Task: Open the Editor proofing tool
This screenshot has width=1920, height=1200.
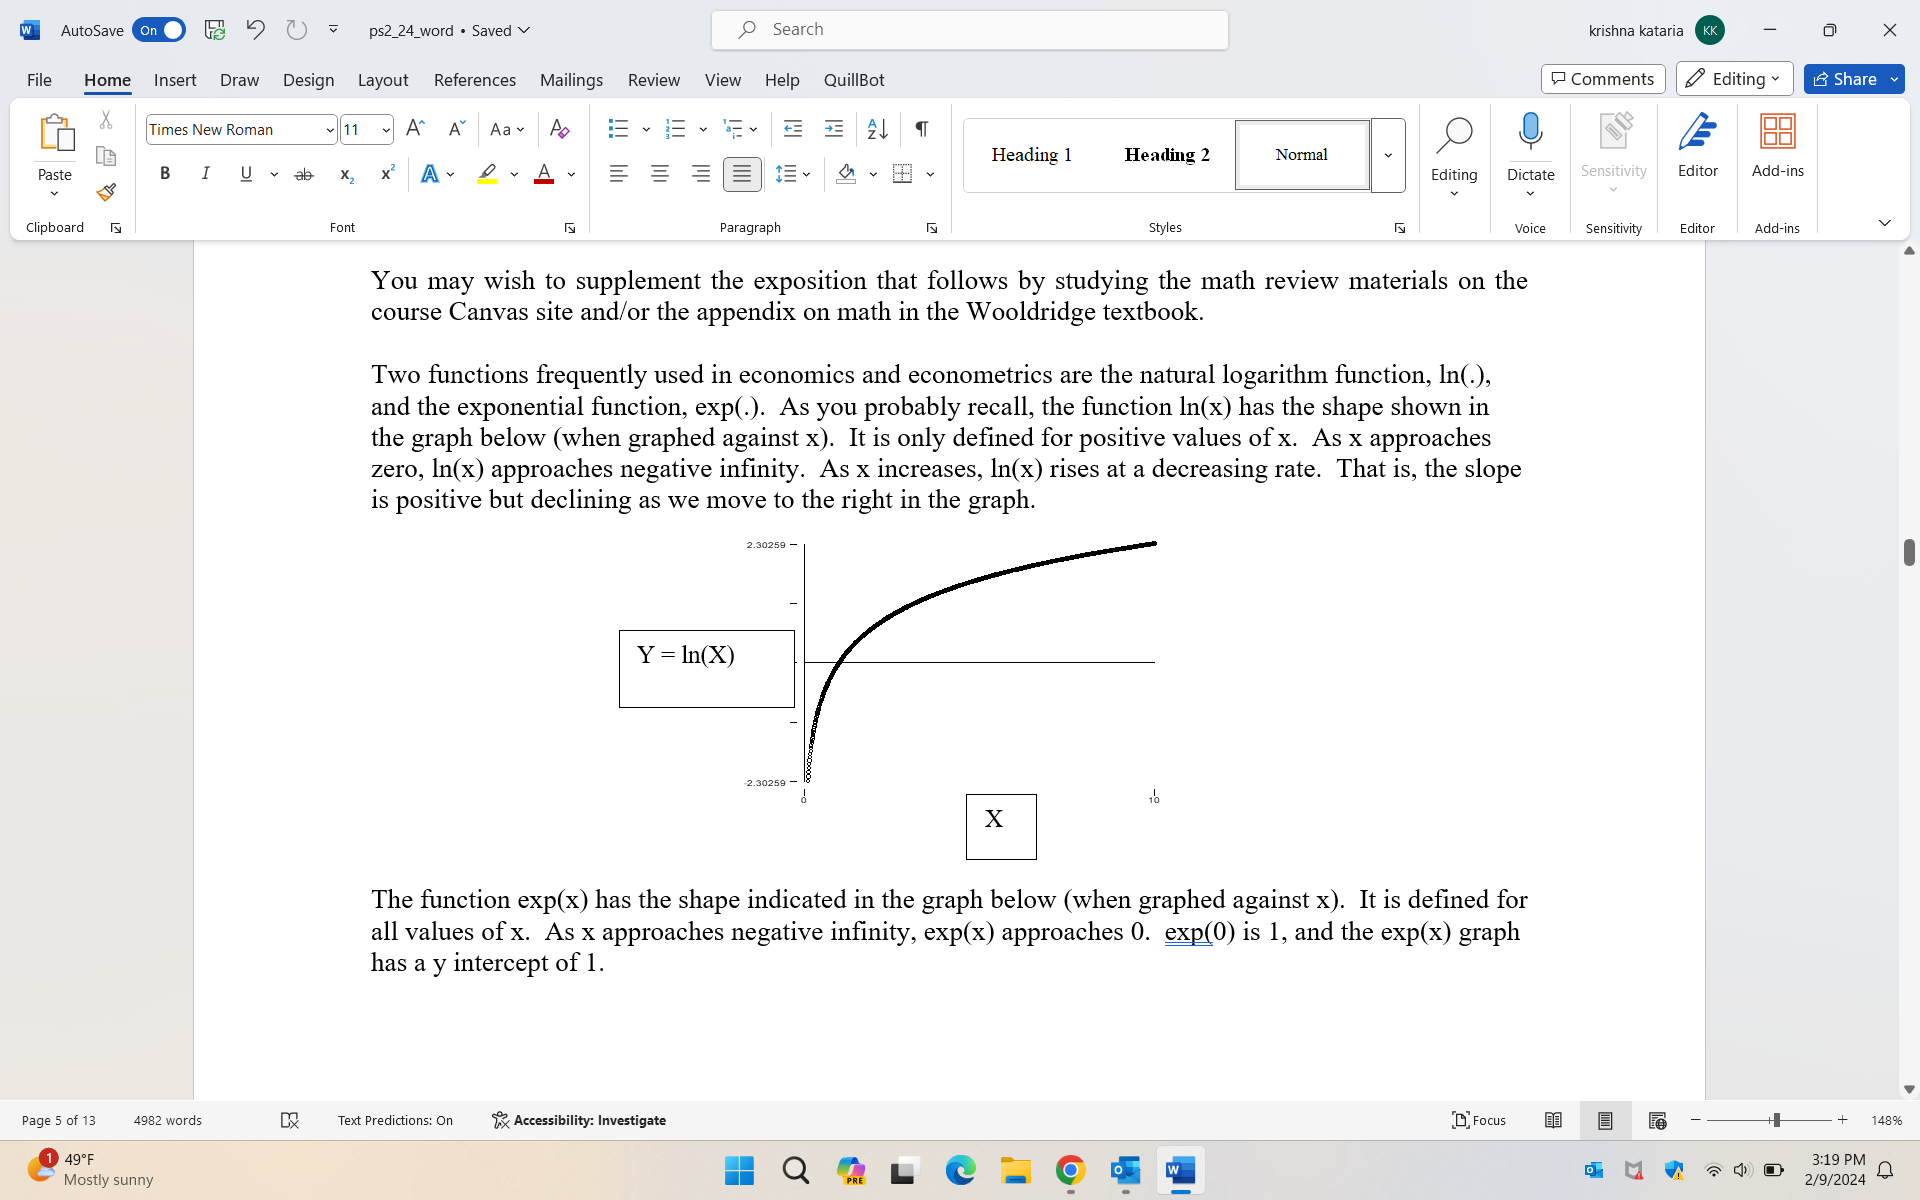Action: pyautogui.click(x=1697, y=146)
